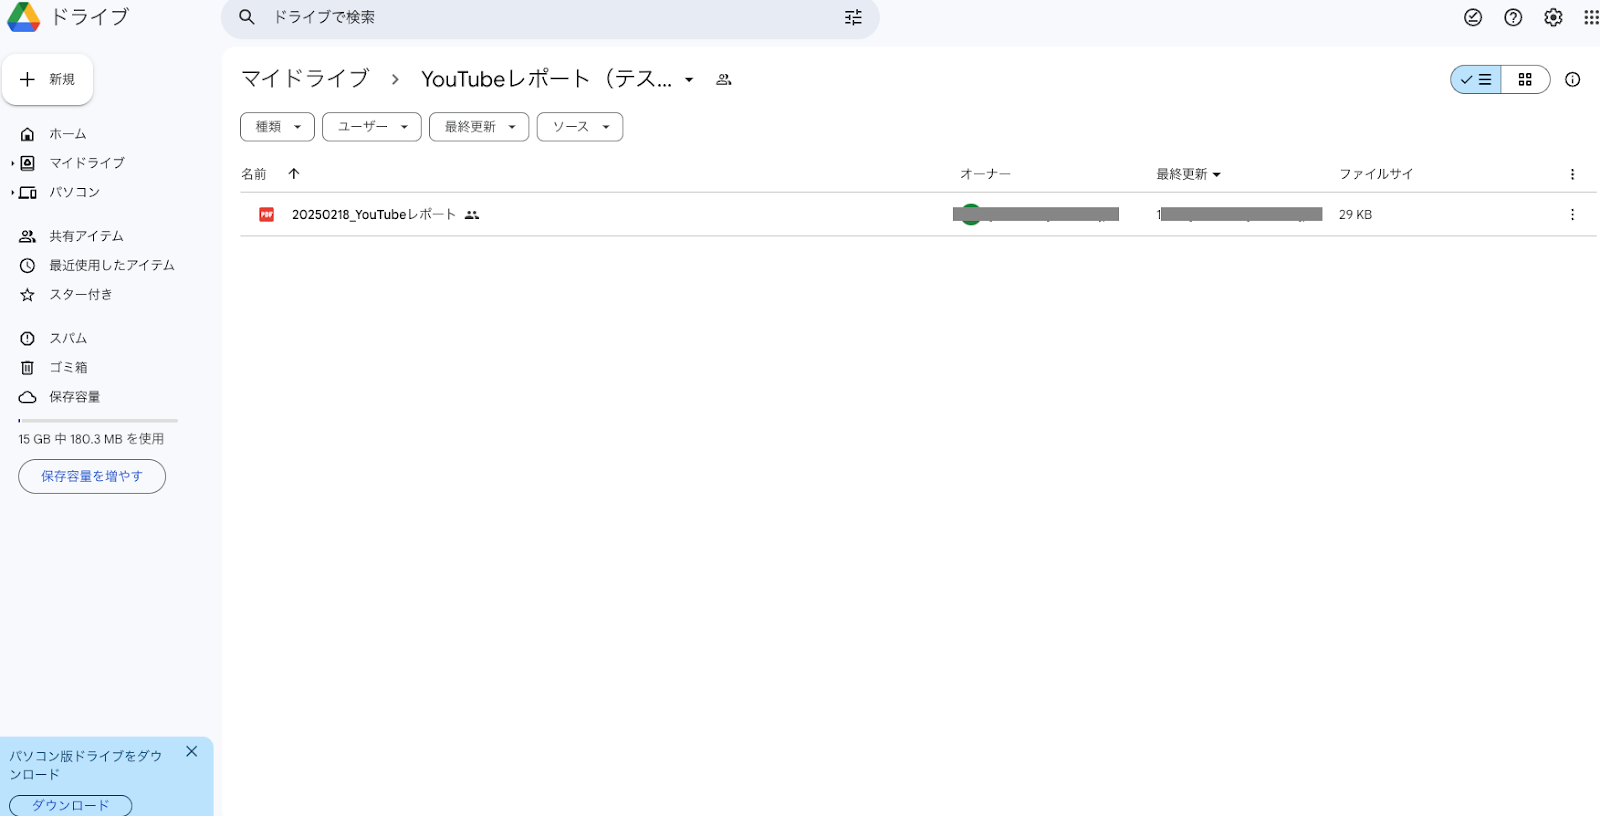The height and width of the screenshot is (816, 1600).
Task: Reverse sort direction arrow next to 名前
Action: 294,174
